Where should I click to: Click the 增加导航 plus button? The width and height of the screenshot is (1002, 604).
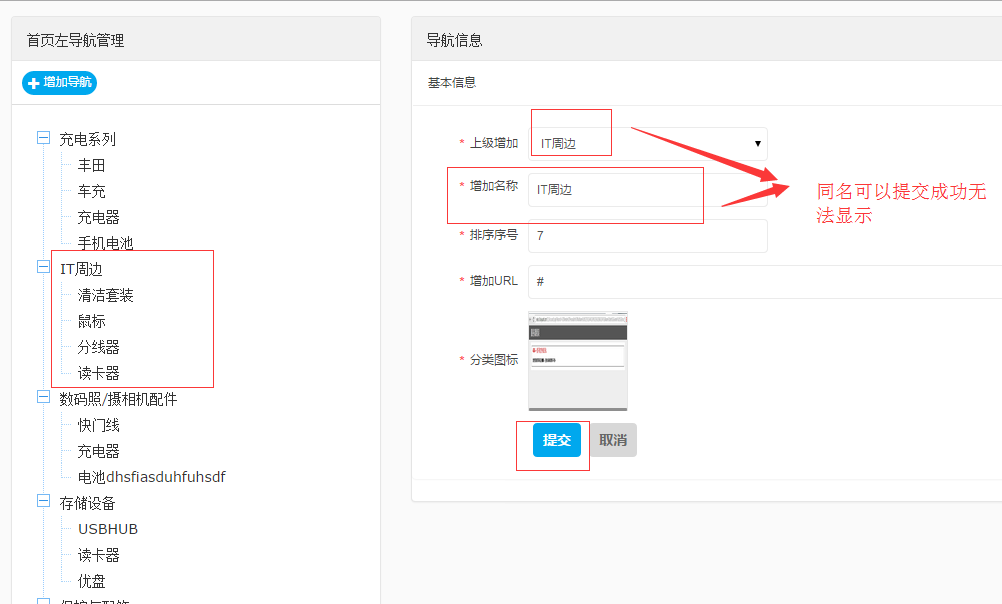(x=59, y=83)
